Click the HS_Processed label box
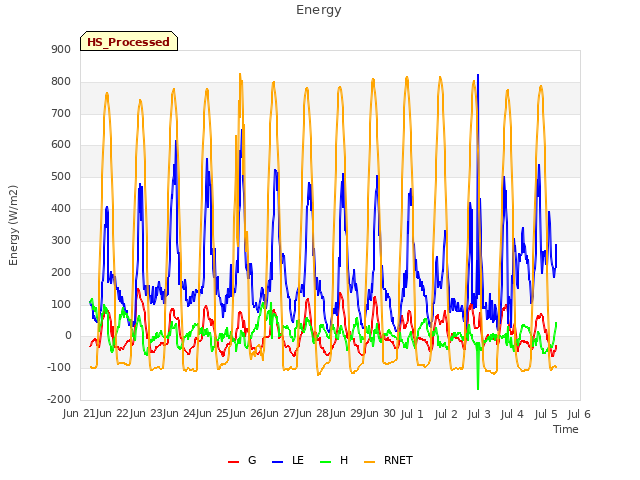Viewport: 640px width, 480px height. (x=129, y=41)
